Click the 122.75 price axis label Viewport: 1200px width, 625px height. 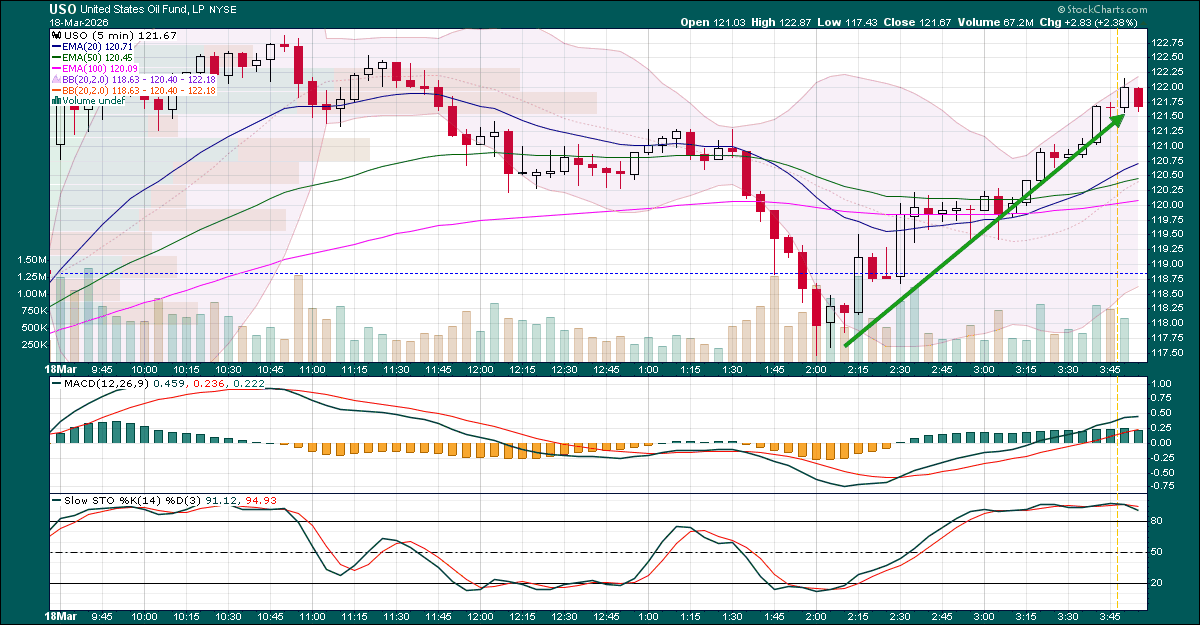click(1169, 42)
